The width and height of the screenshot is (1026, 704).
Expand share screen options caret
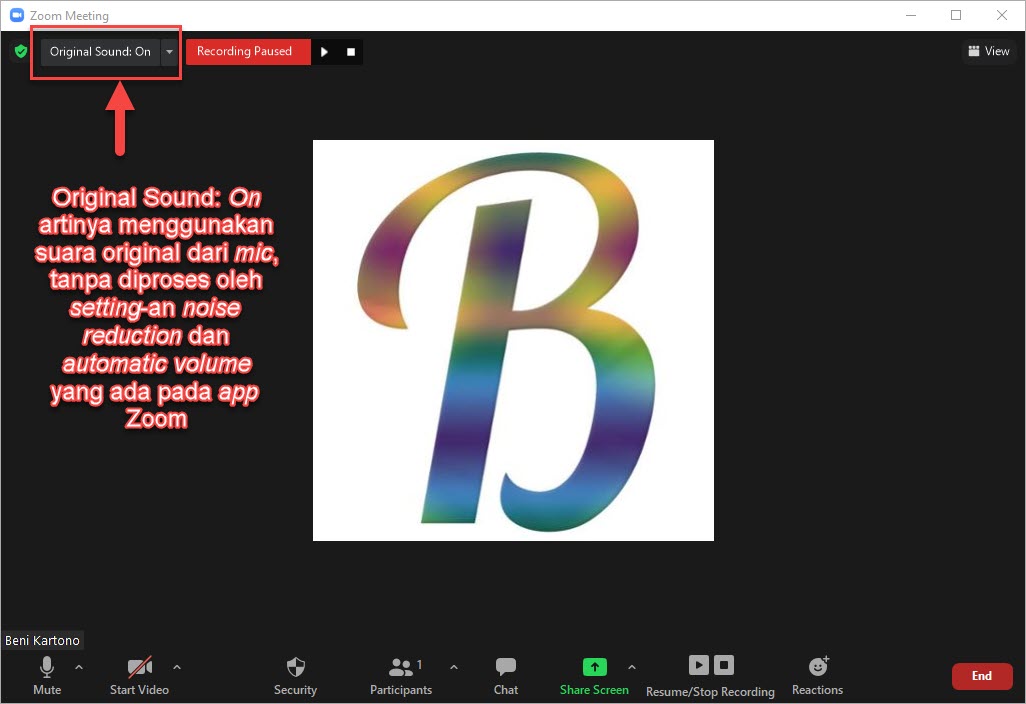point(631,667)
